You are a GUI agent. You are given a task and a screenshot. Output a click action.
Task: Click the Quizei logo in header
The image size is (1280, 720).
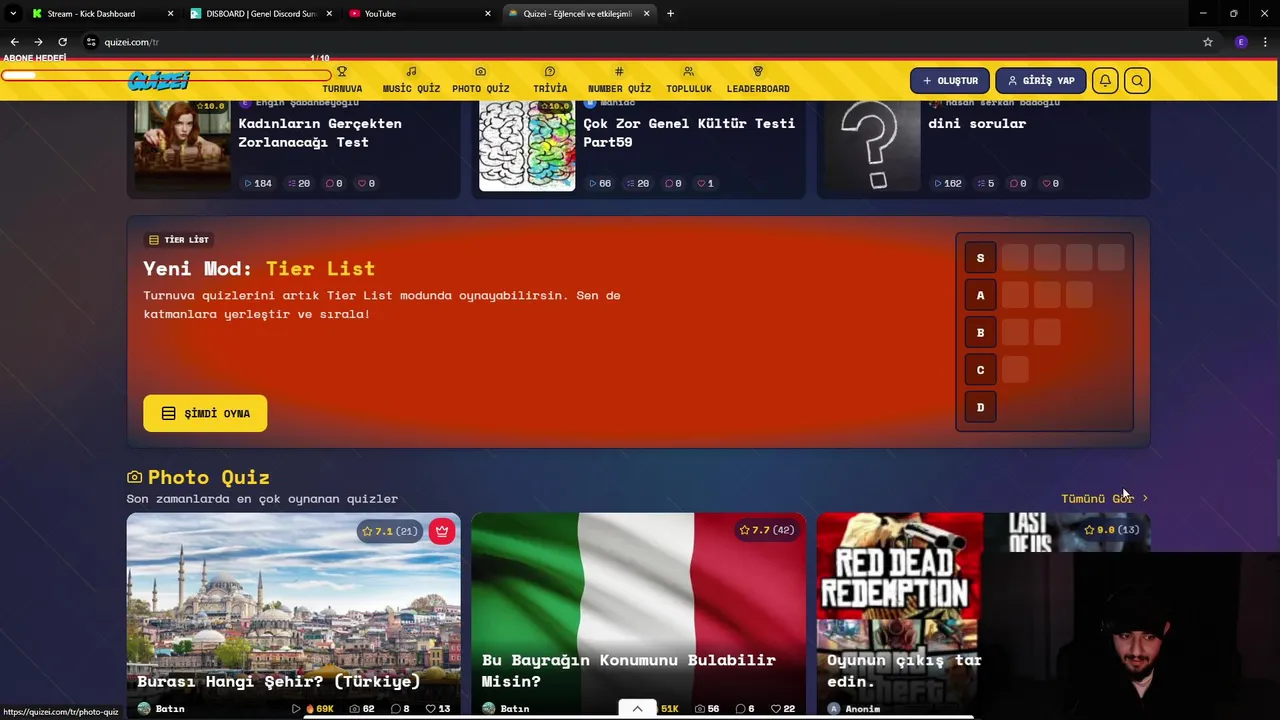point(159,82)
